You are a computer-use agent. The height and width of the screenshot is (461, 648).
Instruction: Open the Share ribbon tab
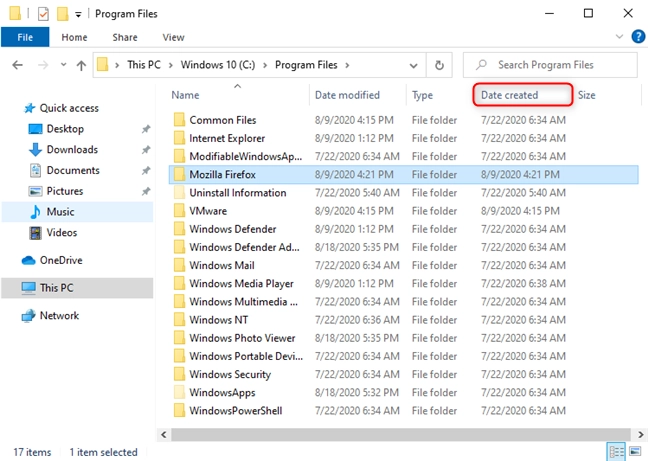(x=125, y=37)
